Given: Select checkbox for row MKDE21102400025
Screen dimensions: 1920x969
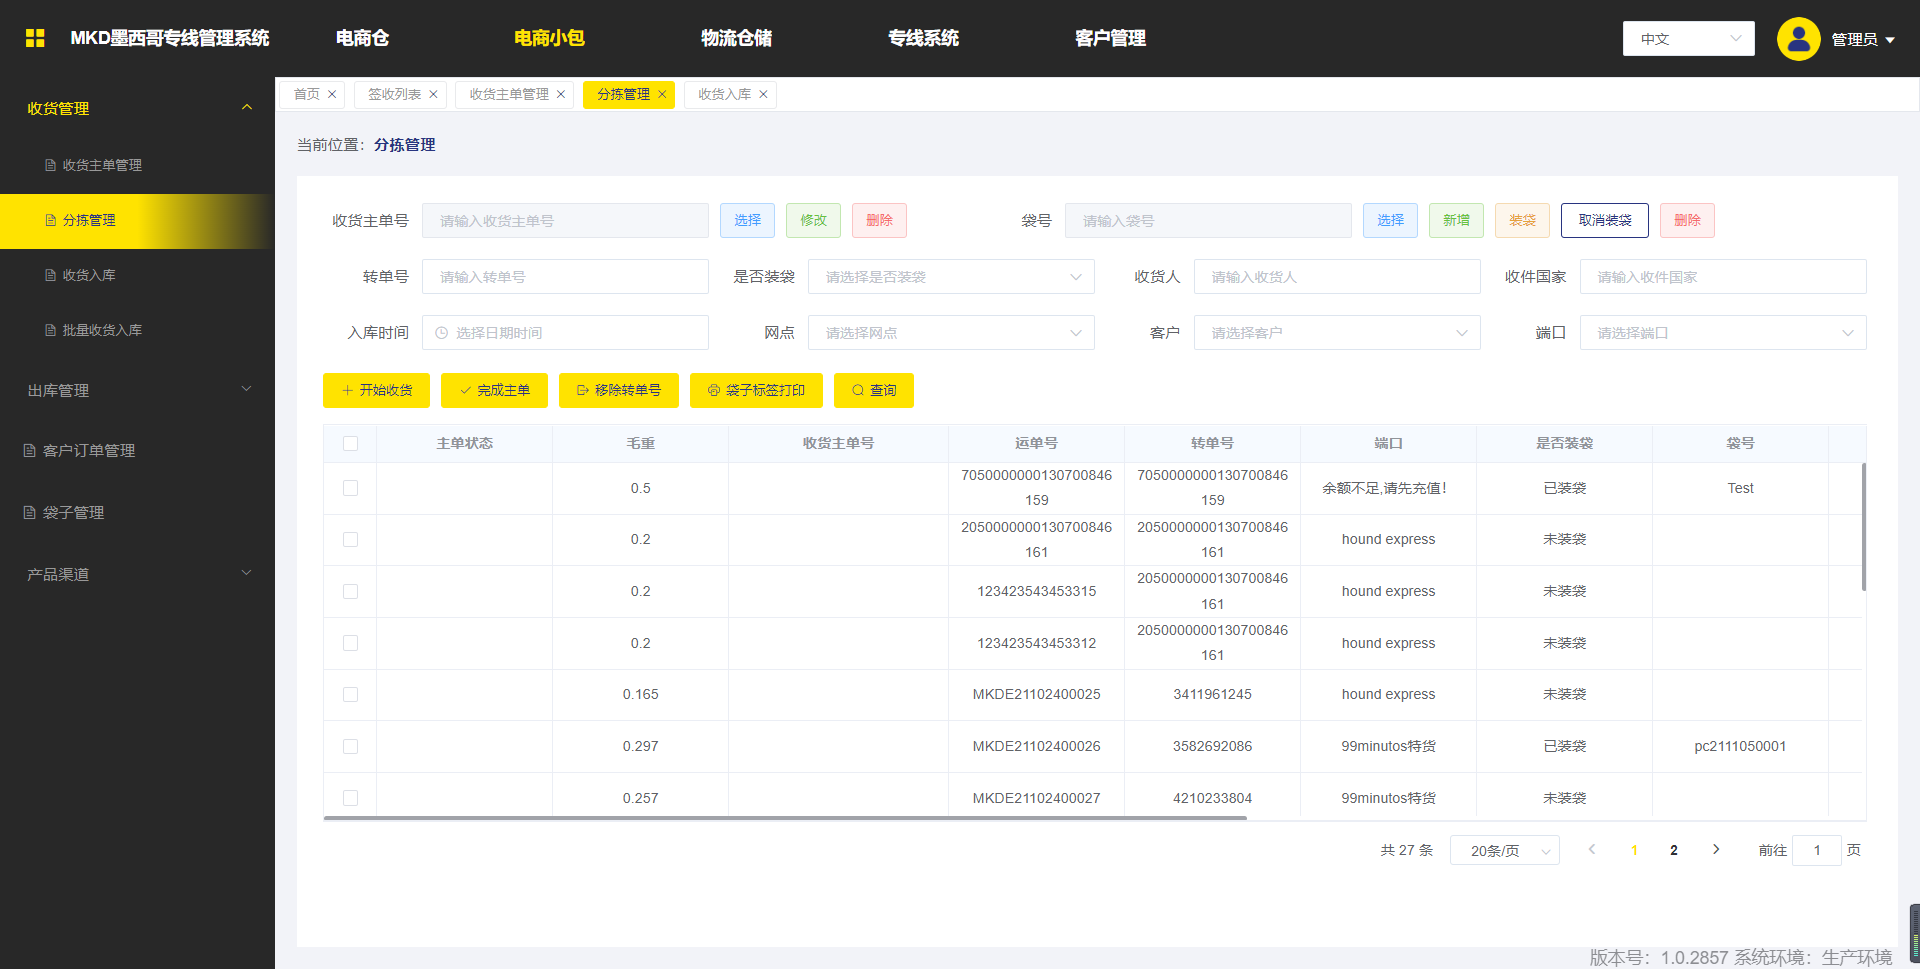Looking at the screenshot, I should point(350,695).
